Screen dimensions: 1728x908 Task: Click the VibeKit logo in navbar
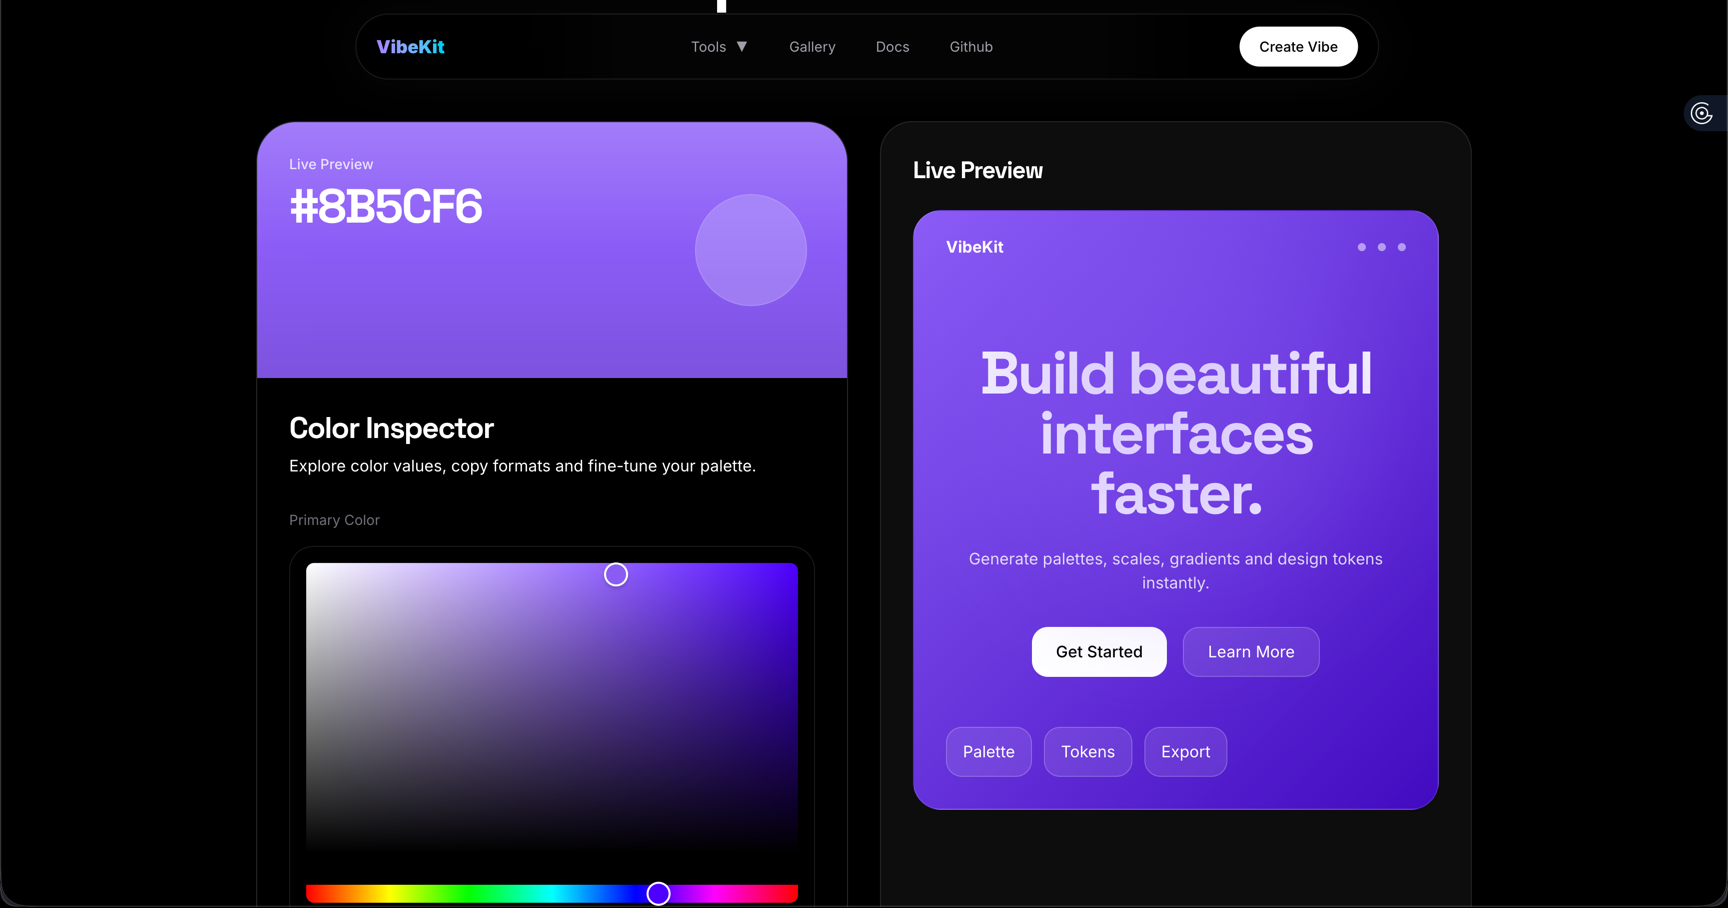point(410,47)
